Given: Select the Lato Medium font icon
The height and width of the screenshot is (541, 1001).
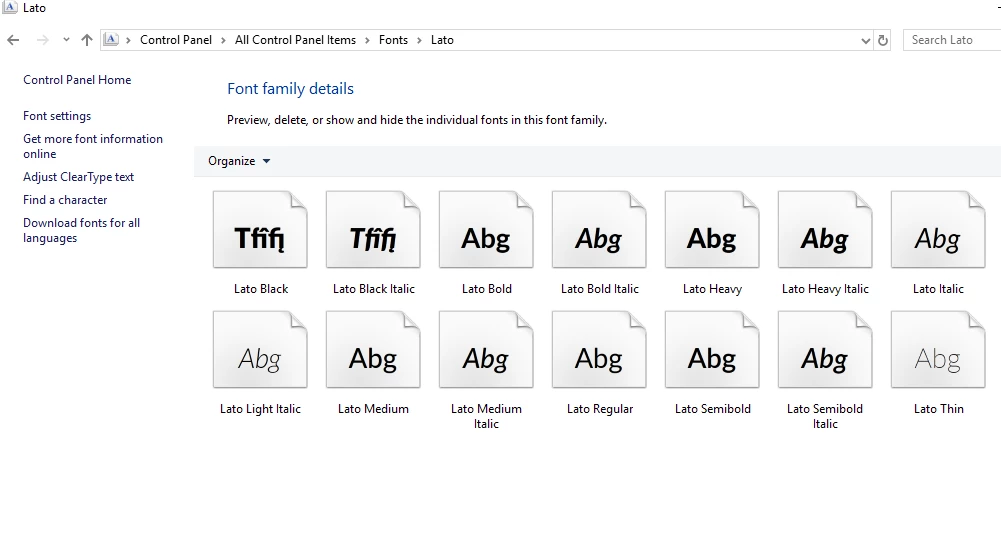Looking at the screenshot, I should (x=373, y=350).
